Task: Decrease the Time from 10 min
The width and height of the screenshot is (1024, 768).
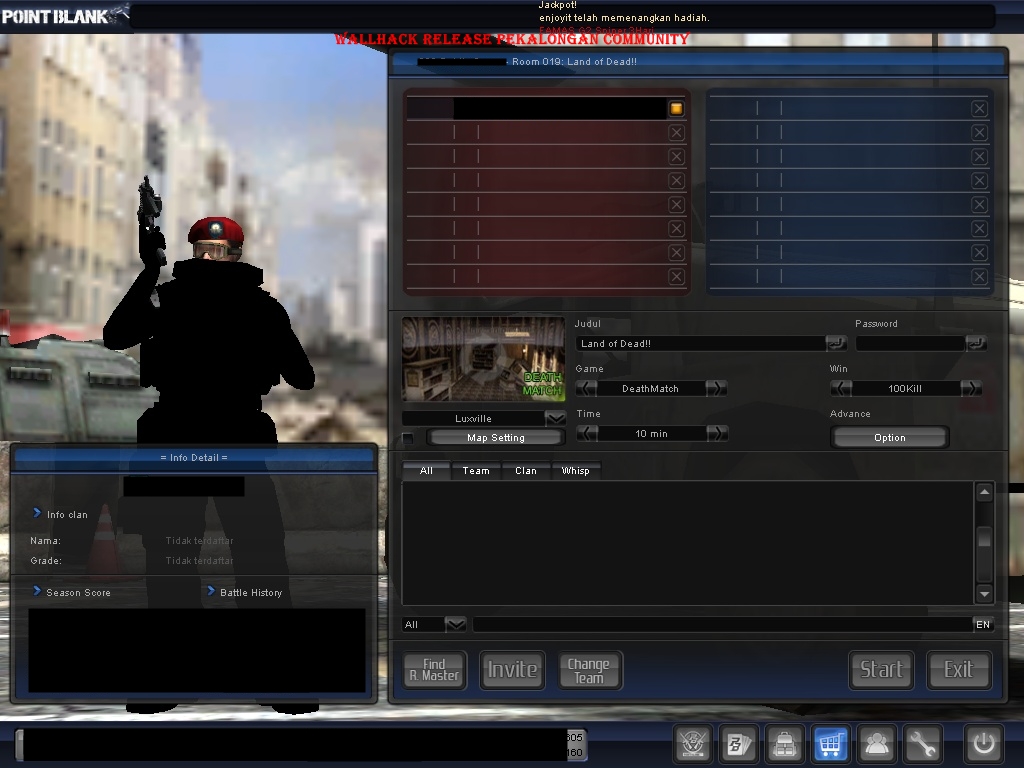Action: tap(587, 434)
